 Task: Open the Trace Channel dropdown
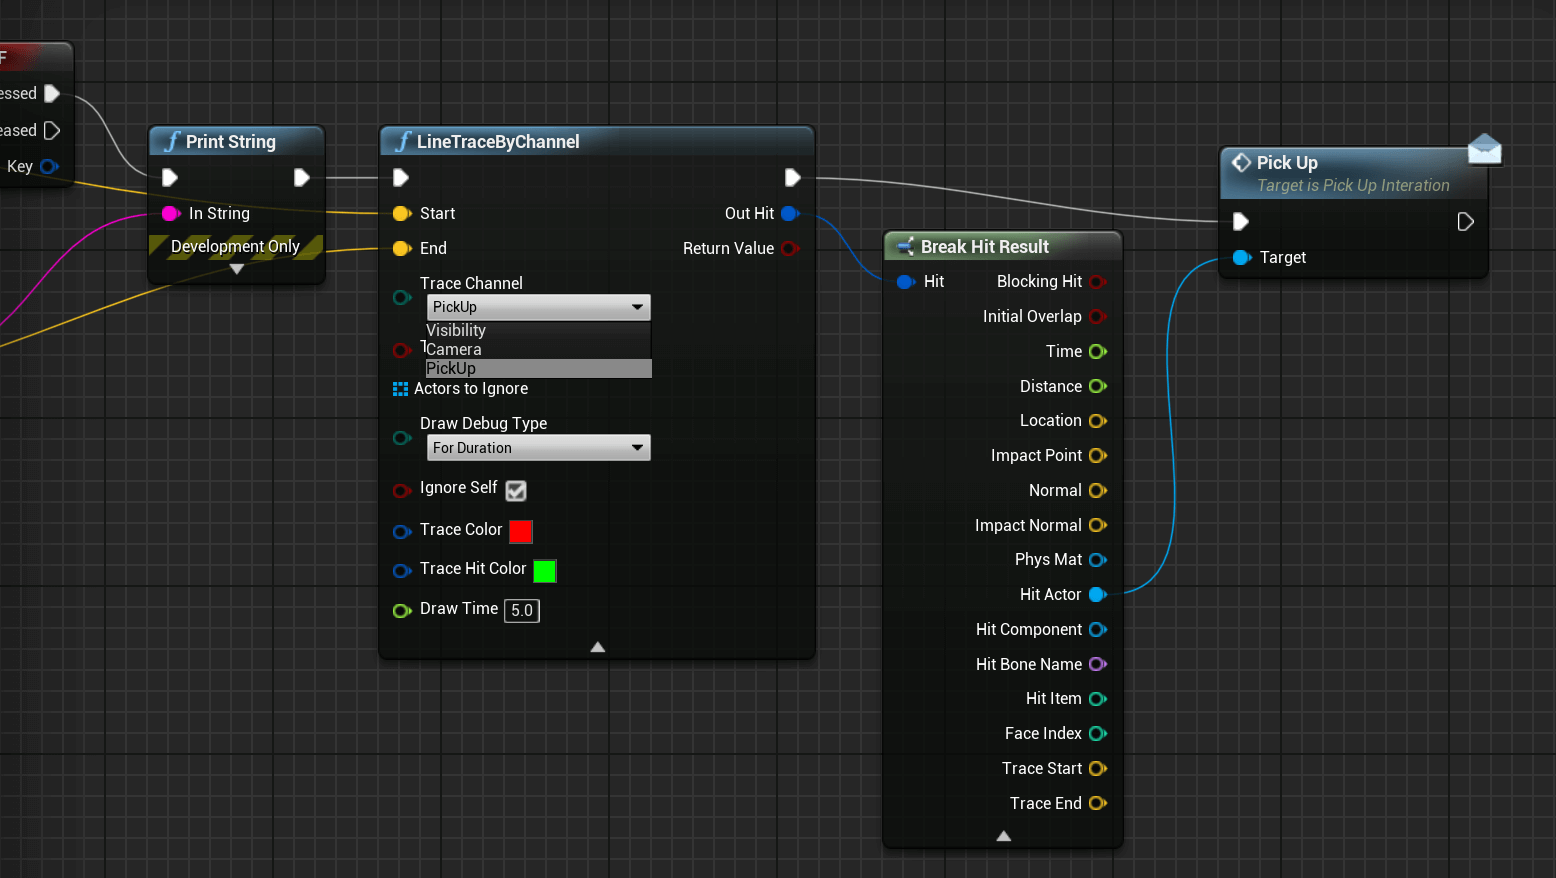pos(539,307)
